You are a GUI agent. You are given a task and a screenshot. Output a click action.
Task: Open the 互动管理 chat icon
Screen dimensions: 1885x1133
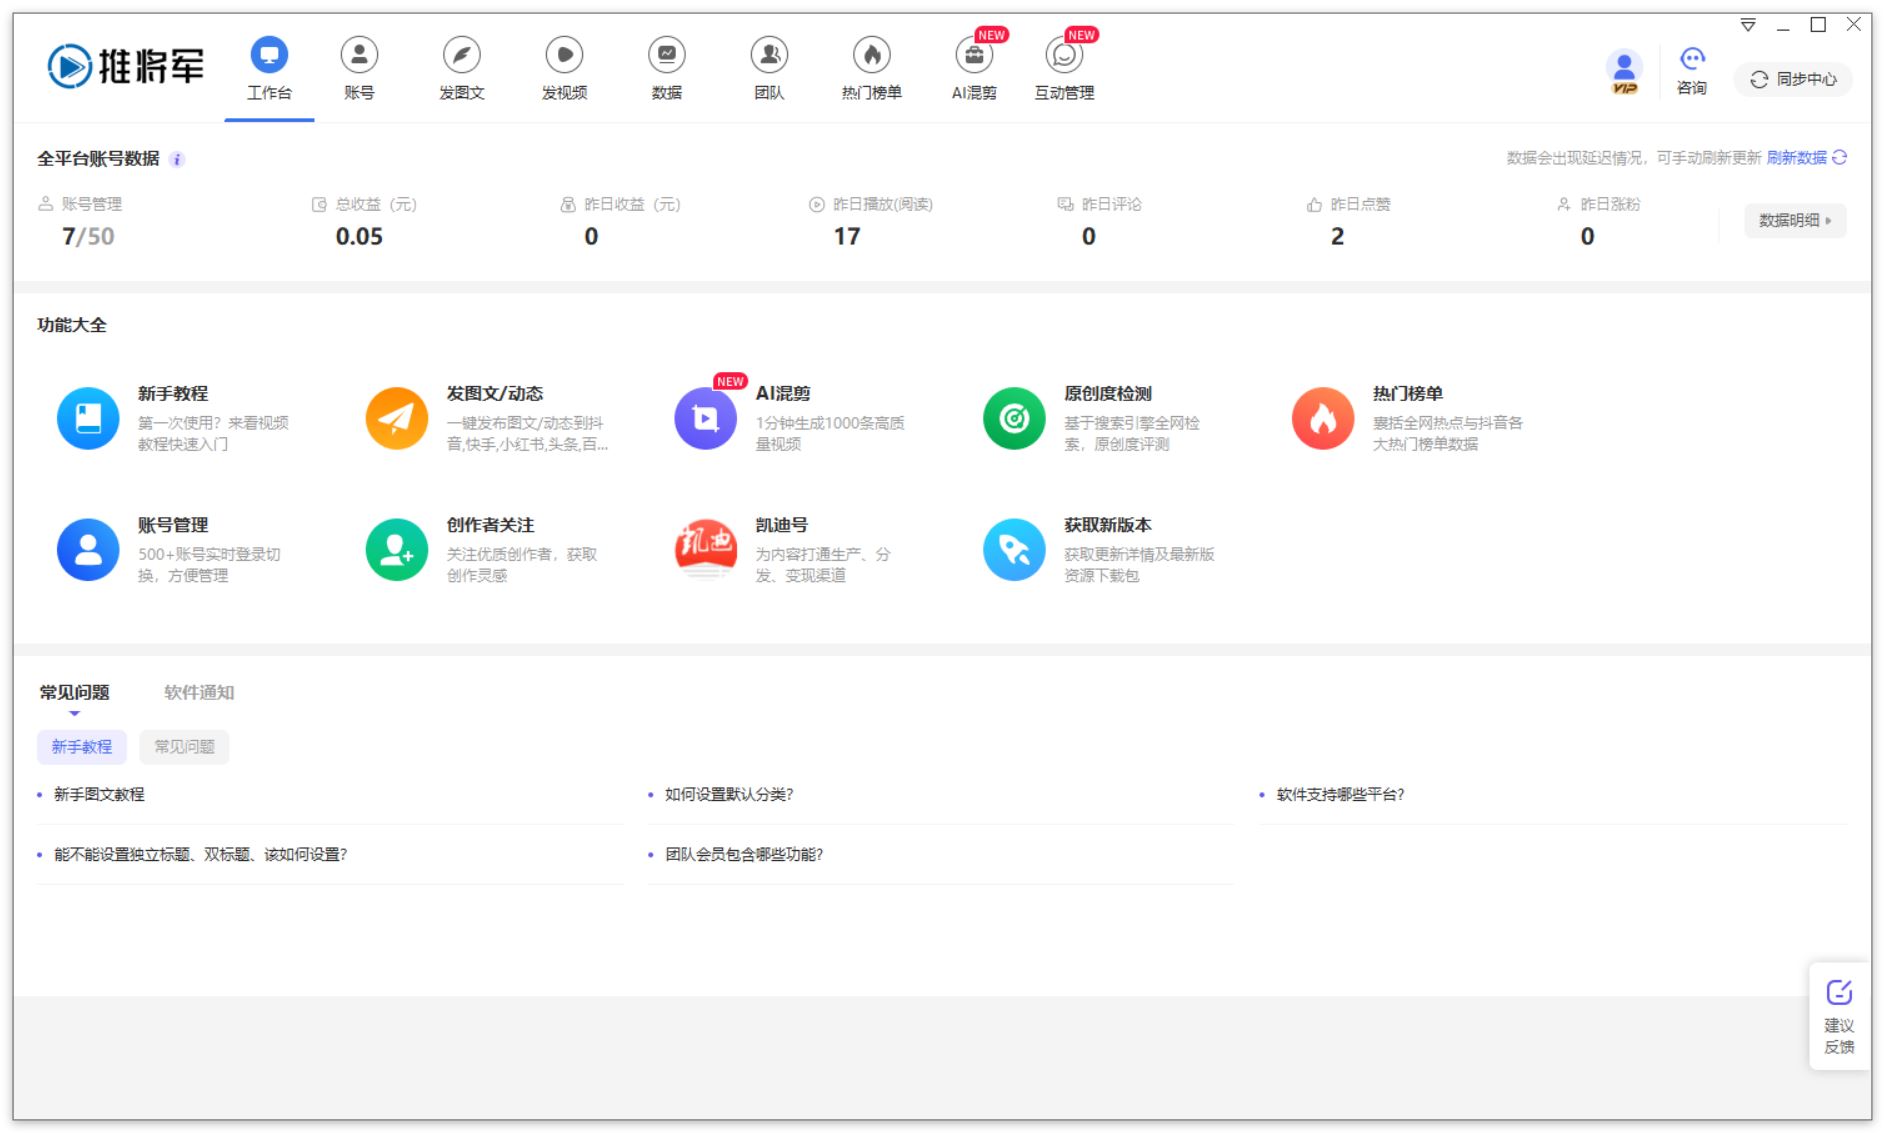[x=1064, y=54]
